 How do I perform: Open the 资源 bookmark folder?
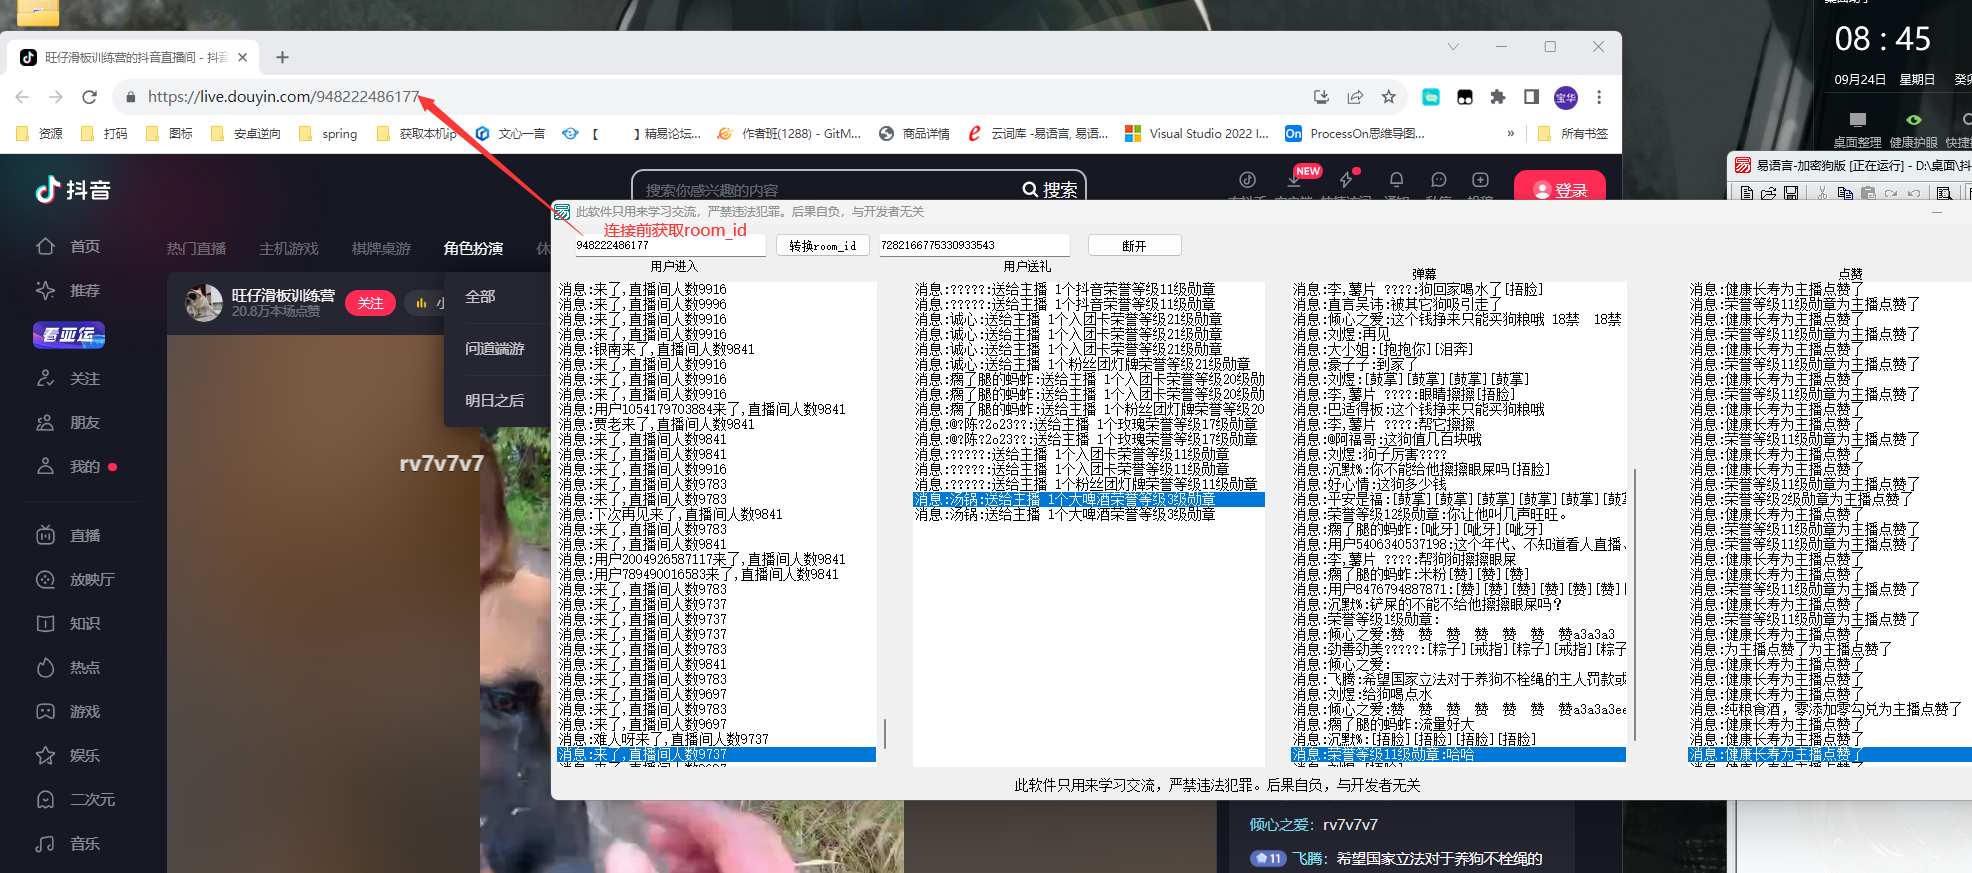point(41,133)
